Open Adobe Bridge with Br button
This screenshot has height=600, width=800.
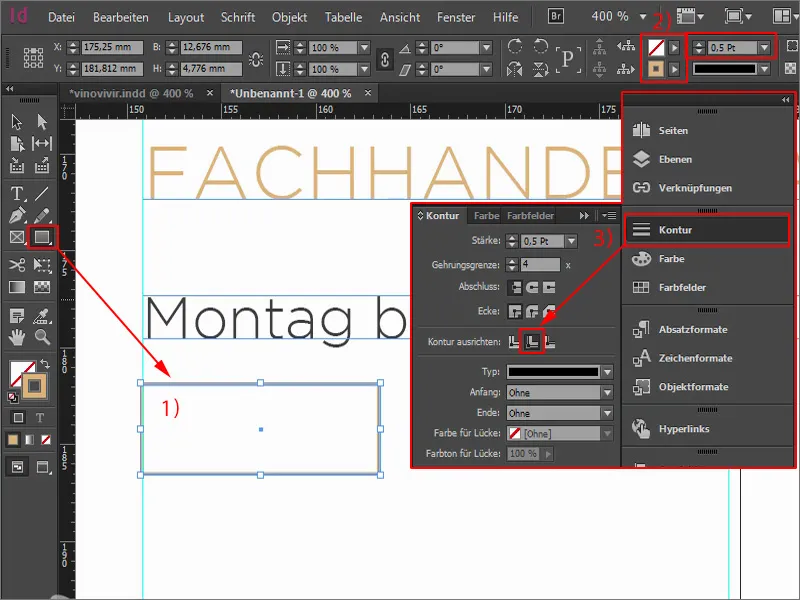tap(556, 16)
